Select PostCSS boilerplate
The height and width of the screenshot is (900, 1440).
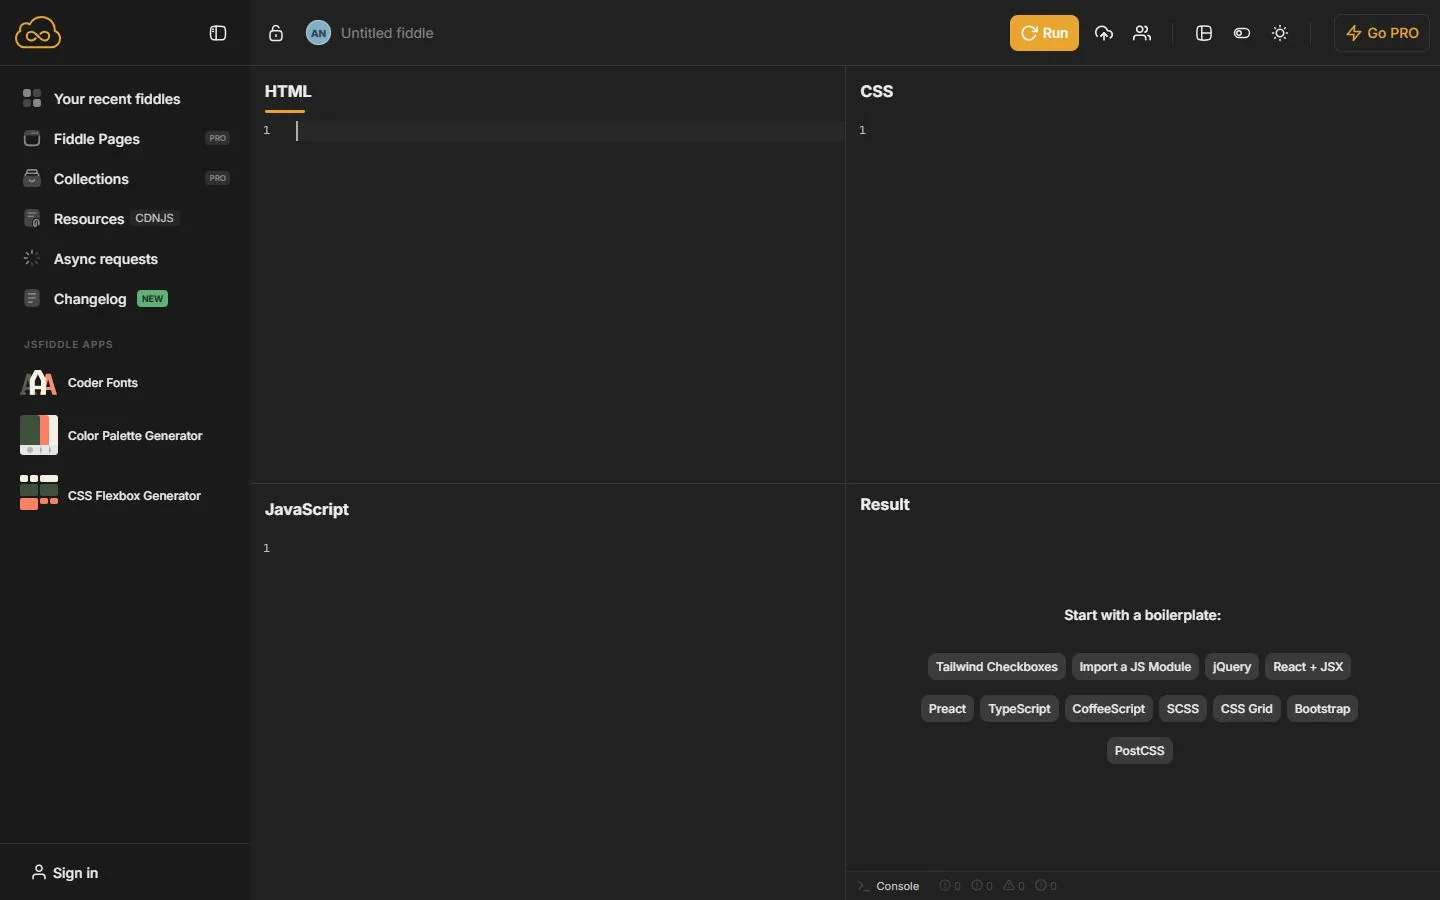click(1140, 751)
